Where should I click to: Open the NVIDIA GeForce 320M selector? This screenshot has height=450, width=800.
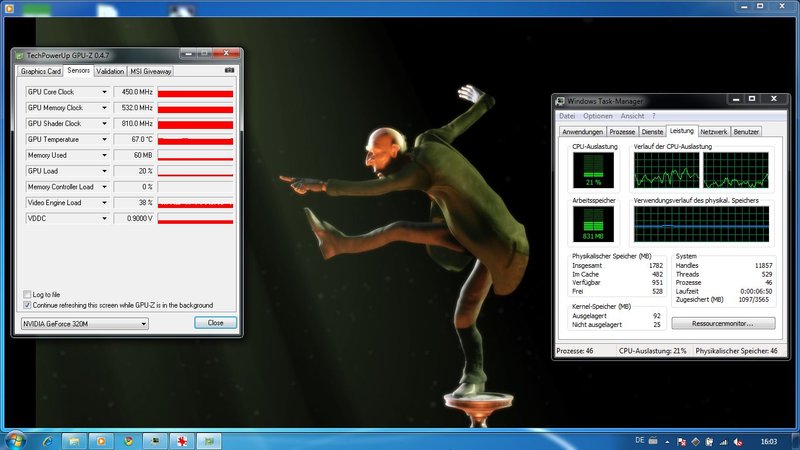85,323
